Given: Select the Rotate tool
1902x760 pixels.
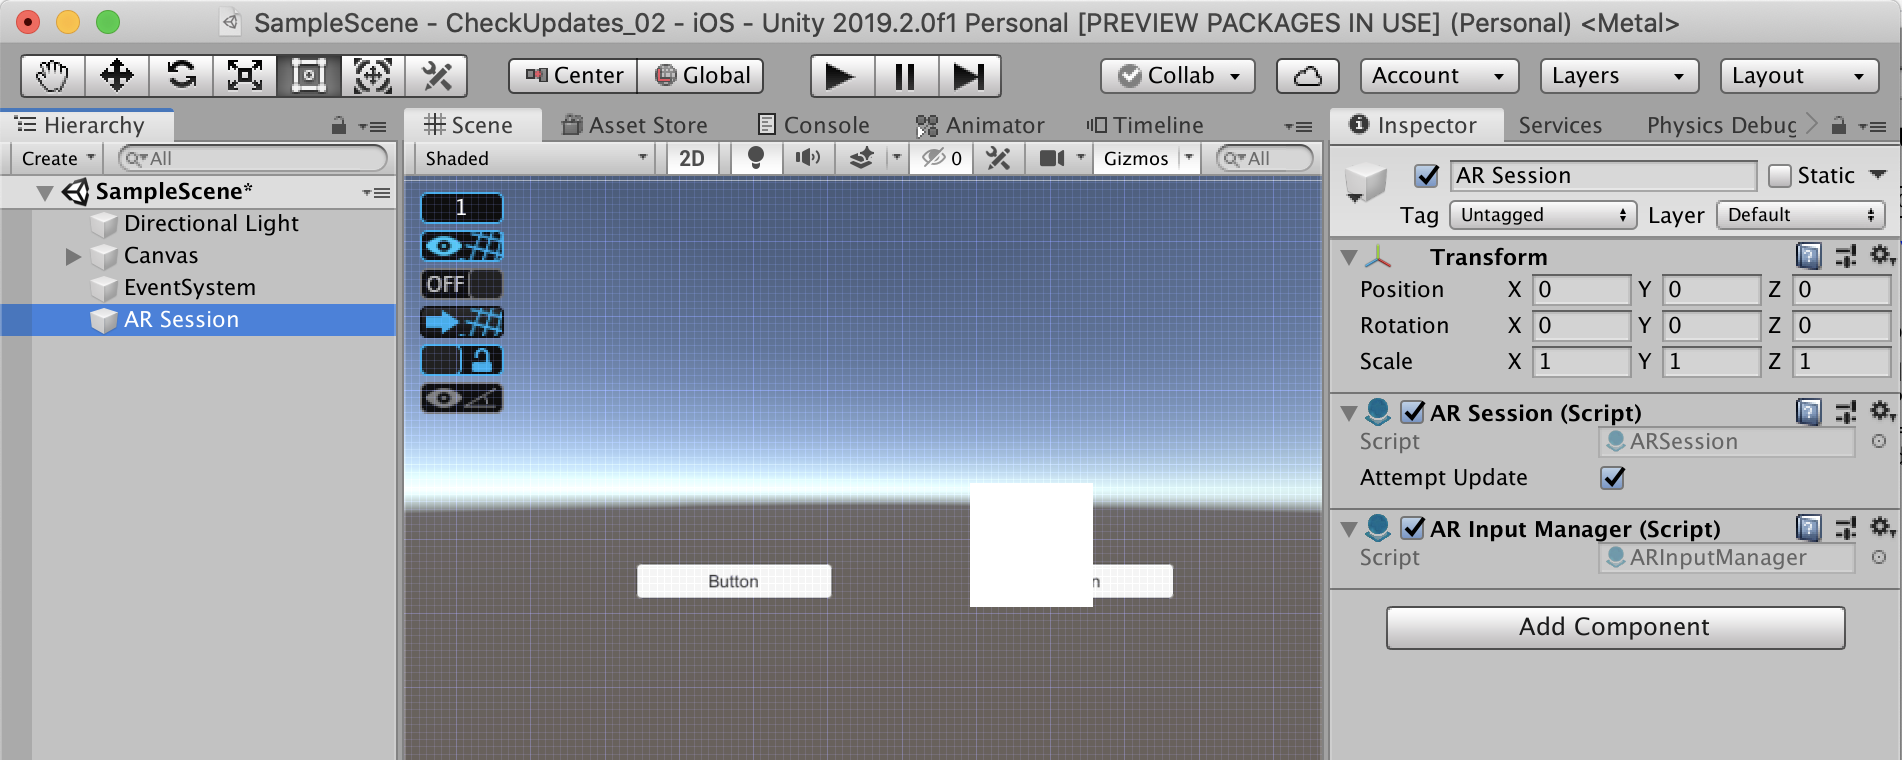Looking at the screenshot, I should pos(181,76).
